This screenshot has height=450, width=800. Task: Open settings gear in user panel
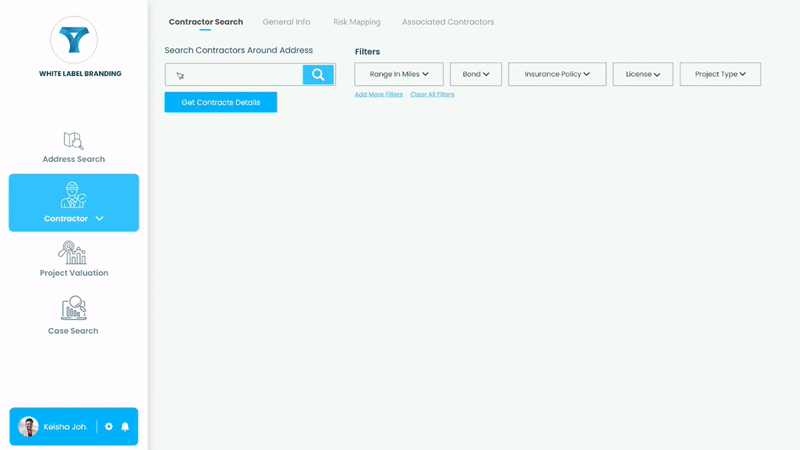click(x=109, y=427)
